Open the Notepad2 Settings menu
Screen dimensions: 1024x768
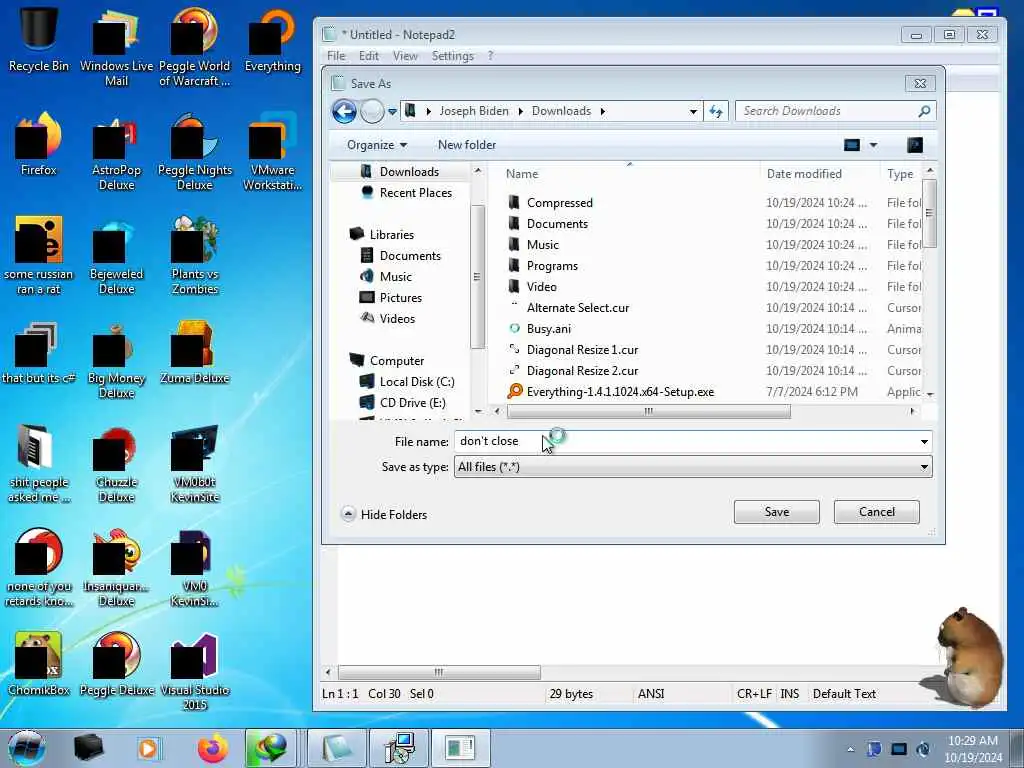(453, 56)
